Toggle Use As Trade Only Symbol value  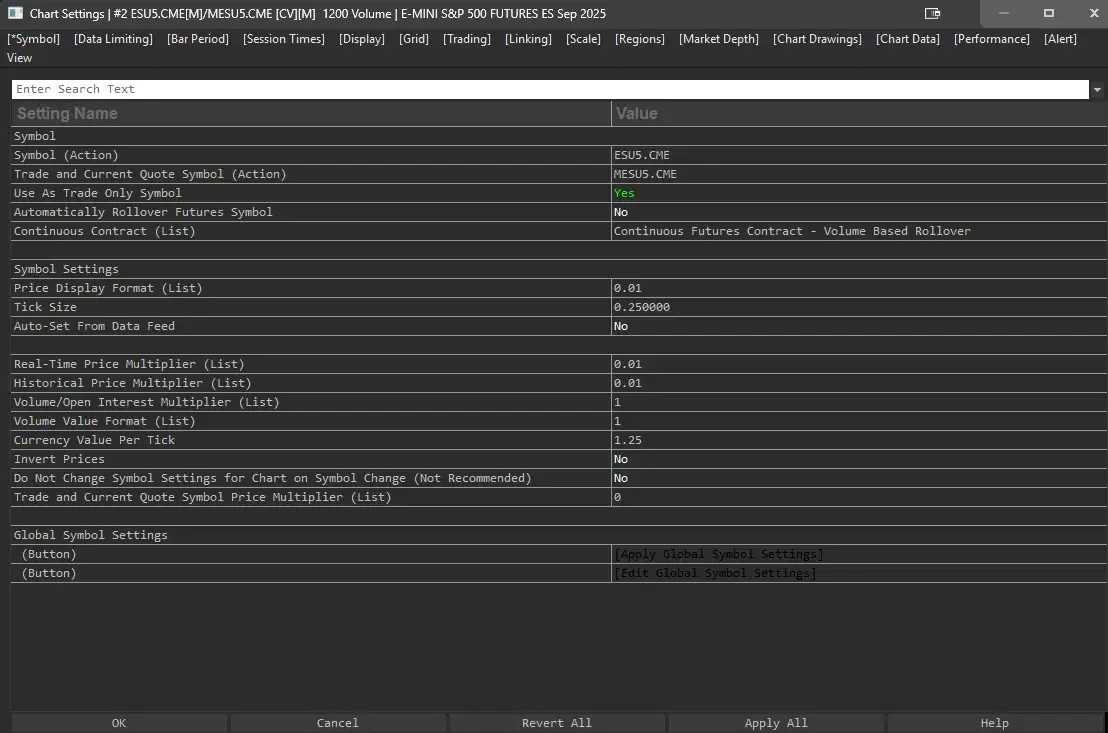tap(624, 193)
